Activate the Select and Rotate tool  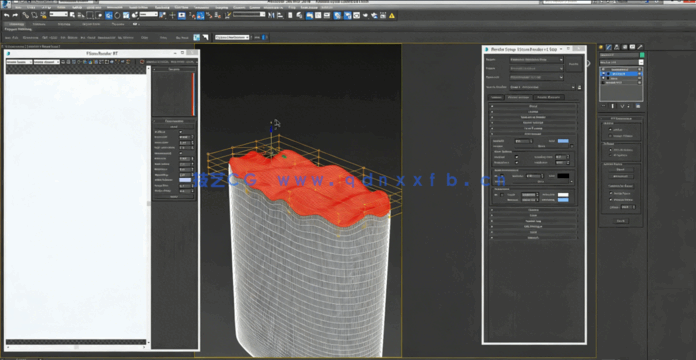(117, 15)
